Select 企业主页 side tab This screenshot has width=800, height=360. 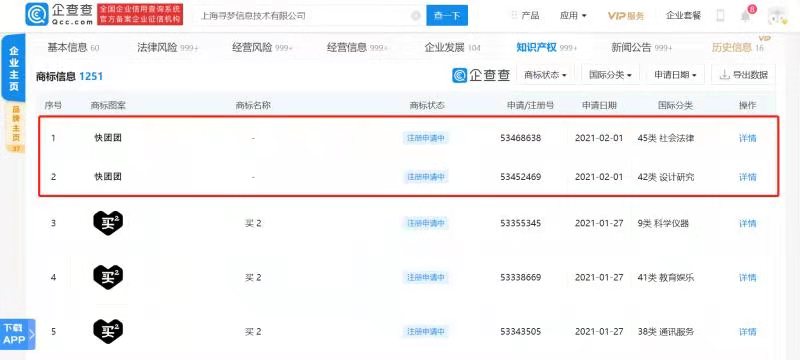click(x=13, y=68)
